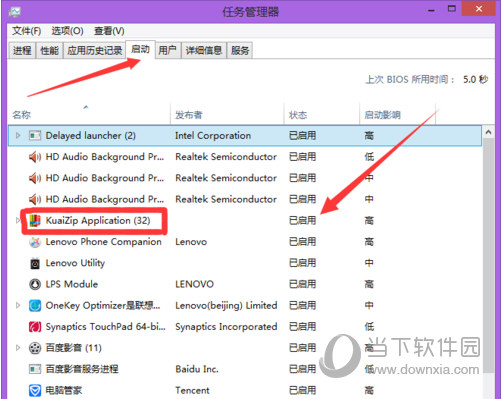Open the 查看(V) menu
Image resolution: width=504 pixels, height=399 pixels.
click(x=109, y=31)
